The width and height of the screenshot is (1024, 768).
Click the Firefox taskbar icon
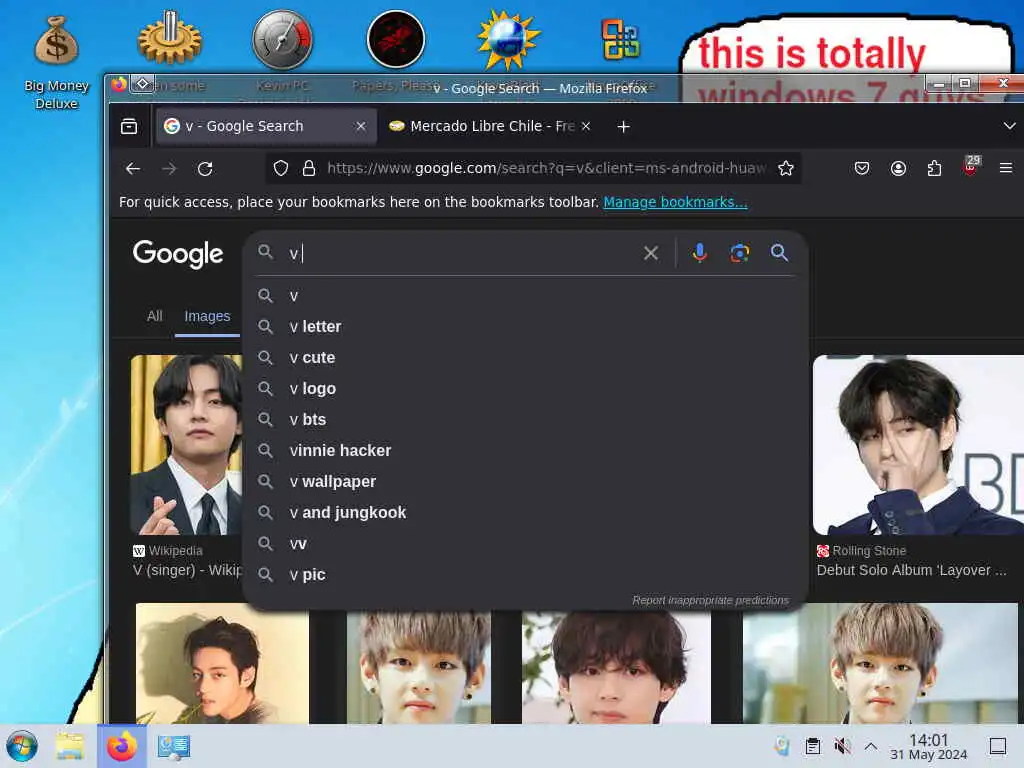pos(122,746)
